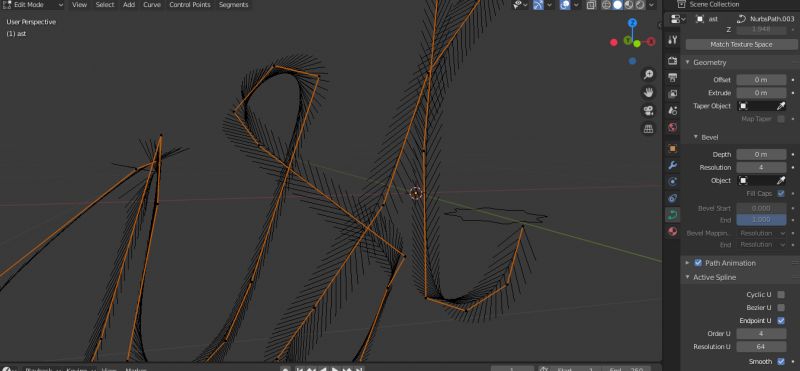The width and height of the screenshot is (800, 371).
Task: Open the World properties tab
Action: [672, 127]
